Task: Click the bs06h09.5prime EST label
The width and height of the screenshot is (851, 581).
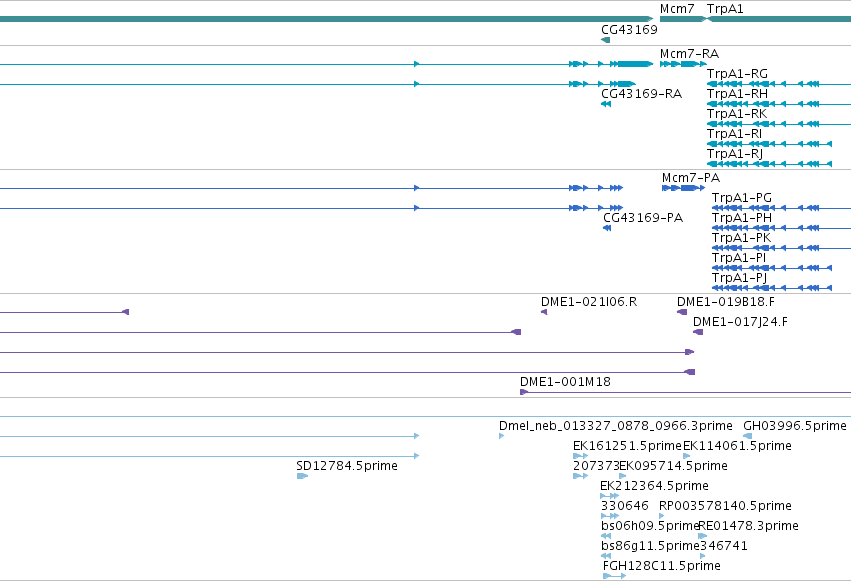Action: (x=650, y=526)
